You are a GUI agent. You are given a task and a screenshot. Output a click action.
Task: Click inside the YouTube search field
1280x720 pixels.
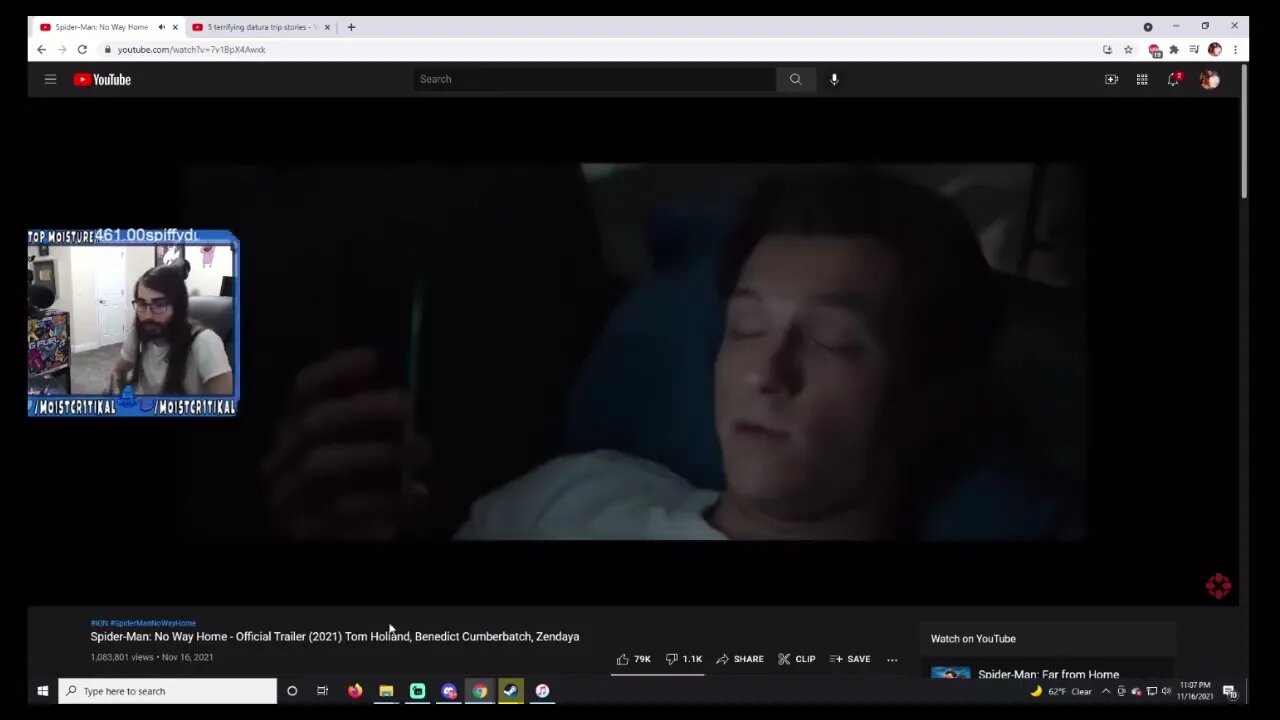tap(594, 79)
